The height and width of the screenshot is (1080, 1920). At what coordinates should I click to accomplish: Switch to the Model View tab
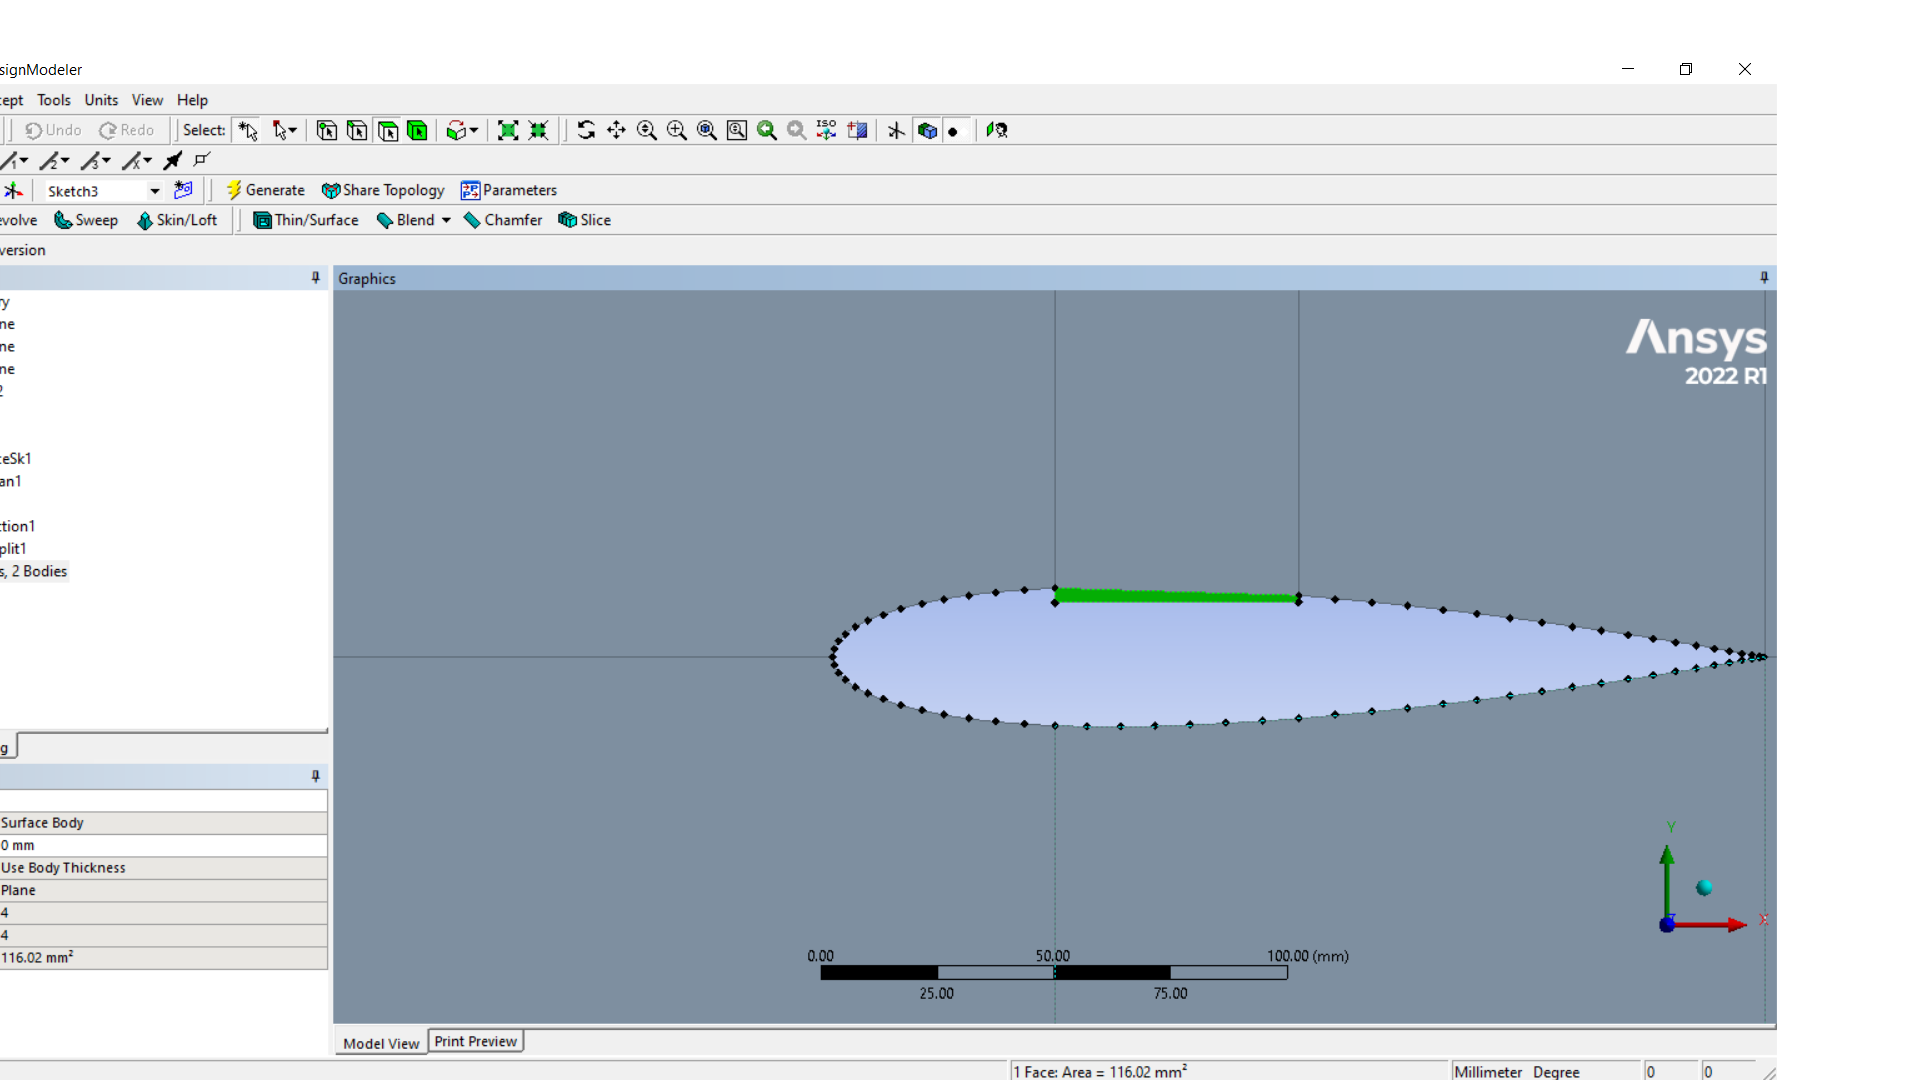[381, 1043]
